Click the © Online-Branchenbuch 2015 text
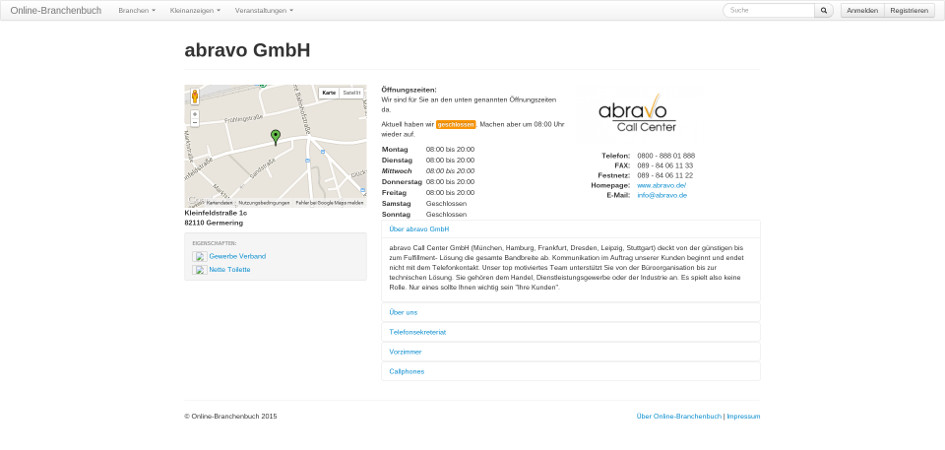The height and width of the screenshot is (450, 945). point(231,416)
